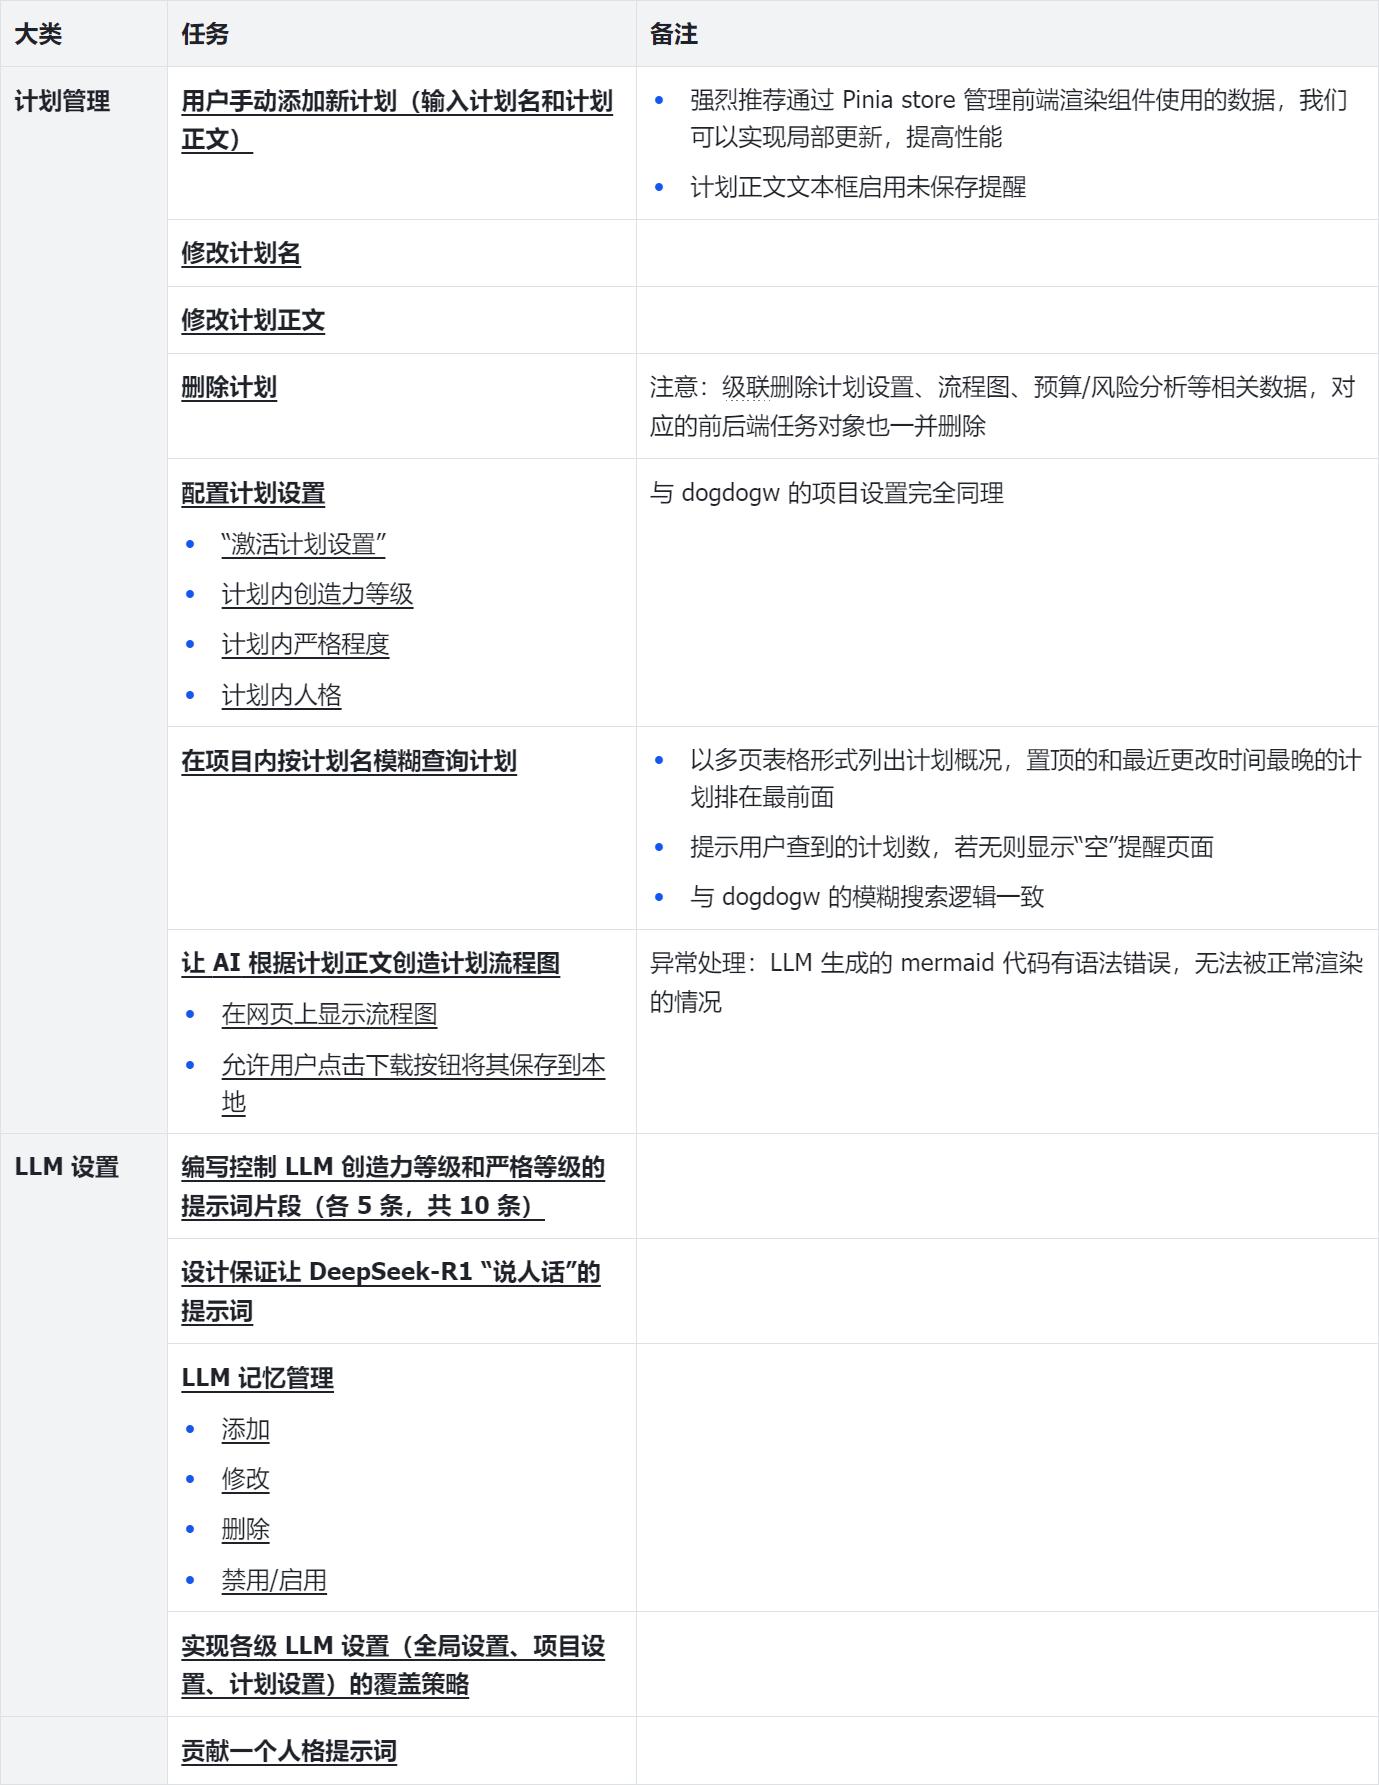
Task: Click the 计划内创造力等级 link
Action: pyautogui.click(x=317, y=595)
